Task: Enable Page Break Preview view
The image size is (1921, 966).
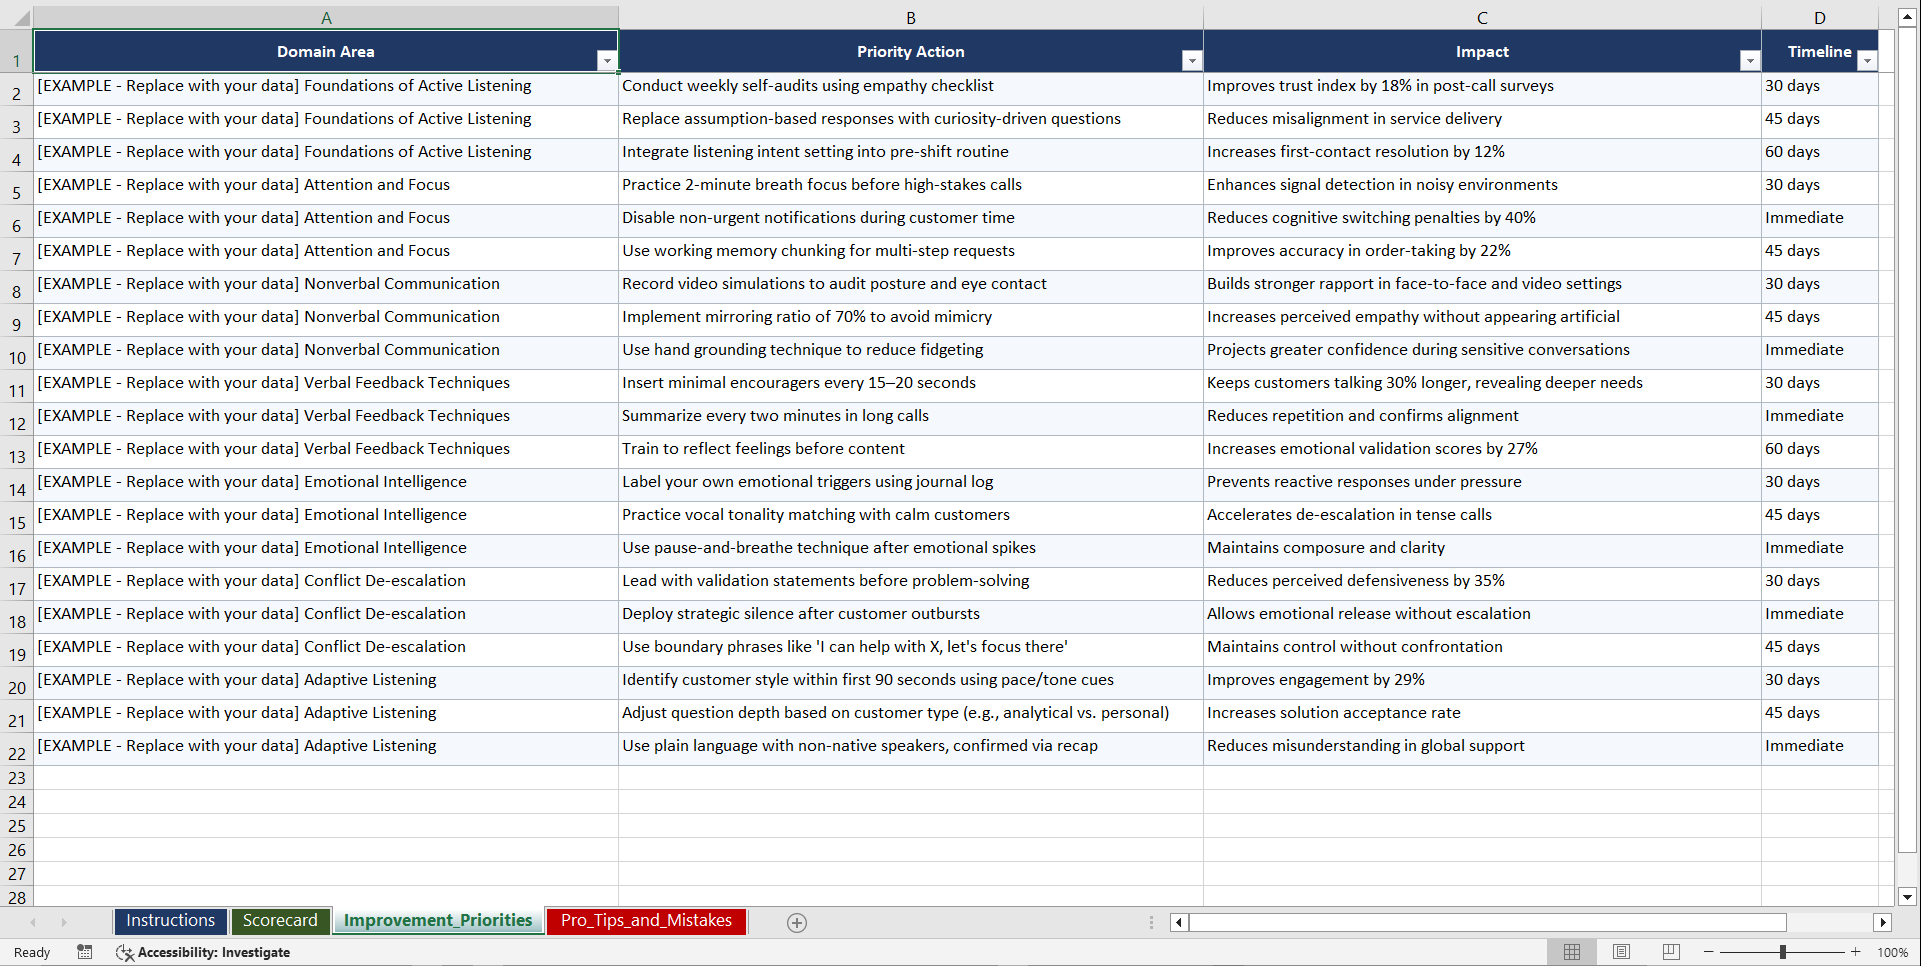Action: point(1671,951)
